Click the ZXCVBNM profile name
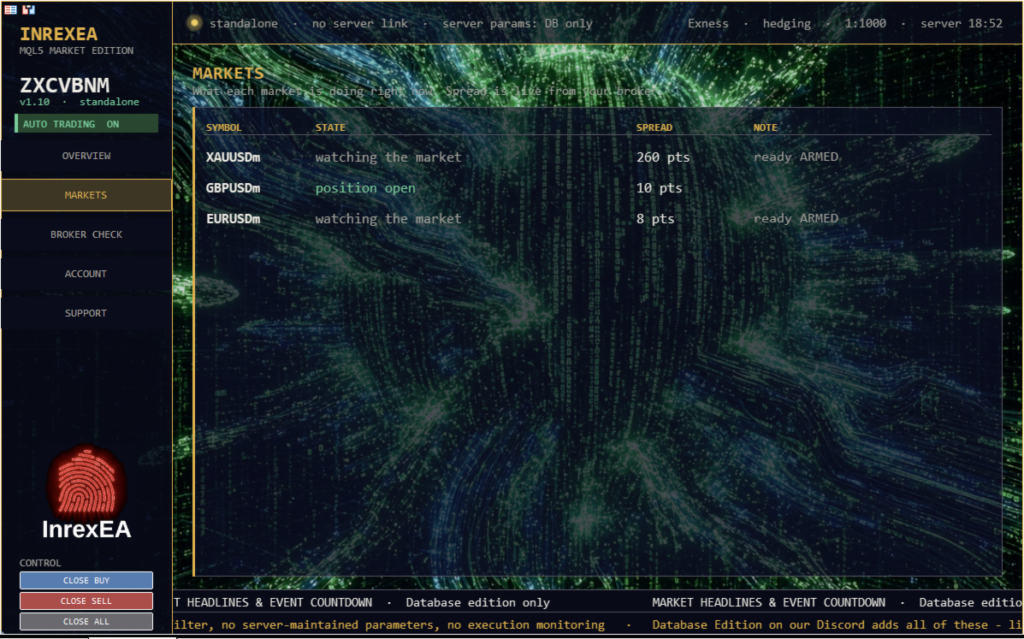This screenshot has height=639, width=1024. (65, 85)
